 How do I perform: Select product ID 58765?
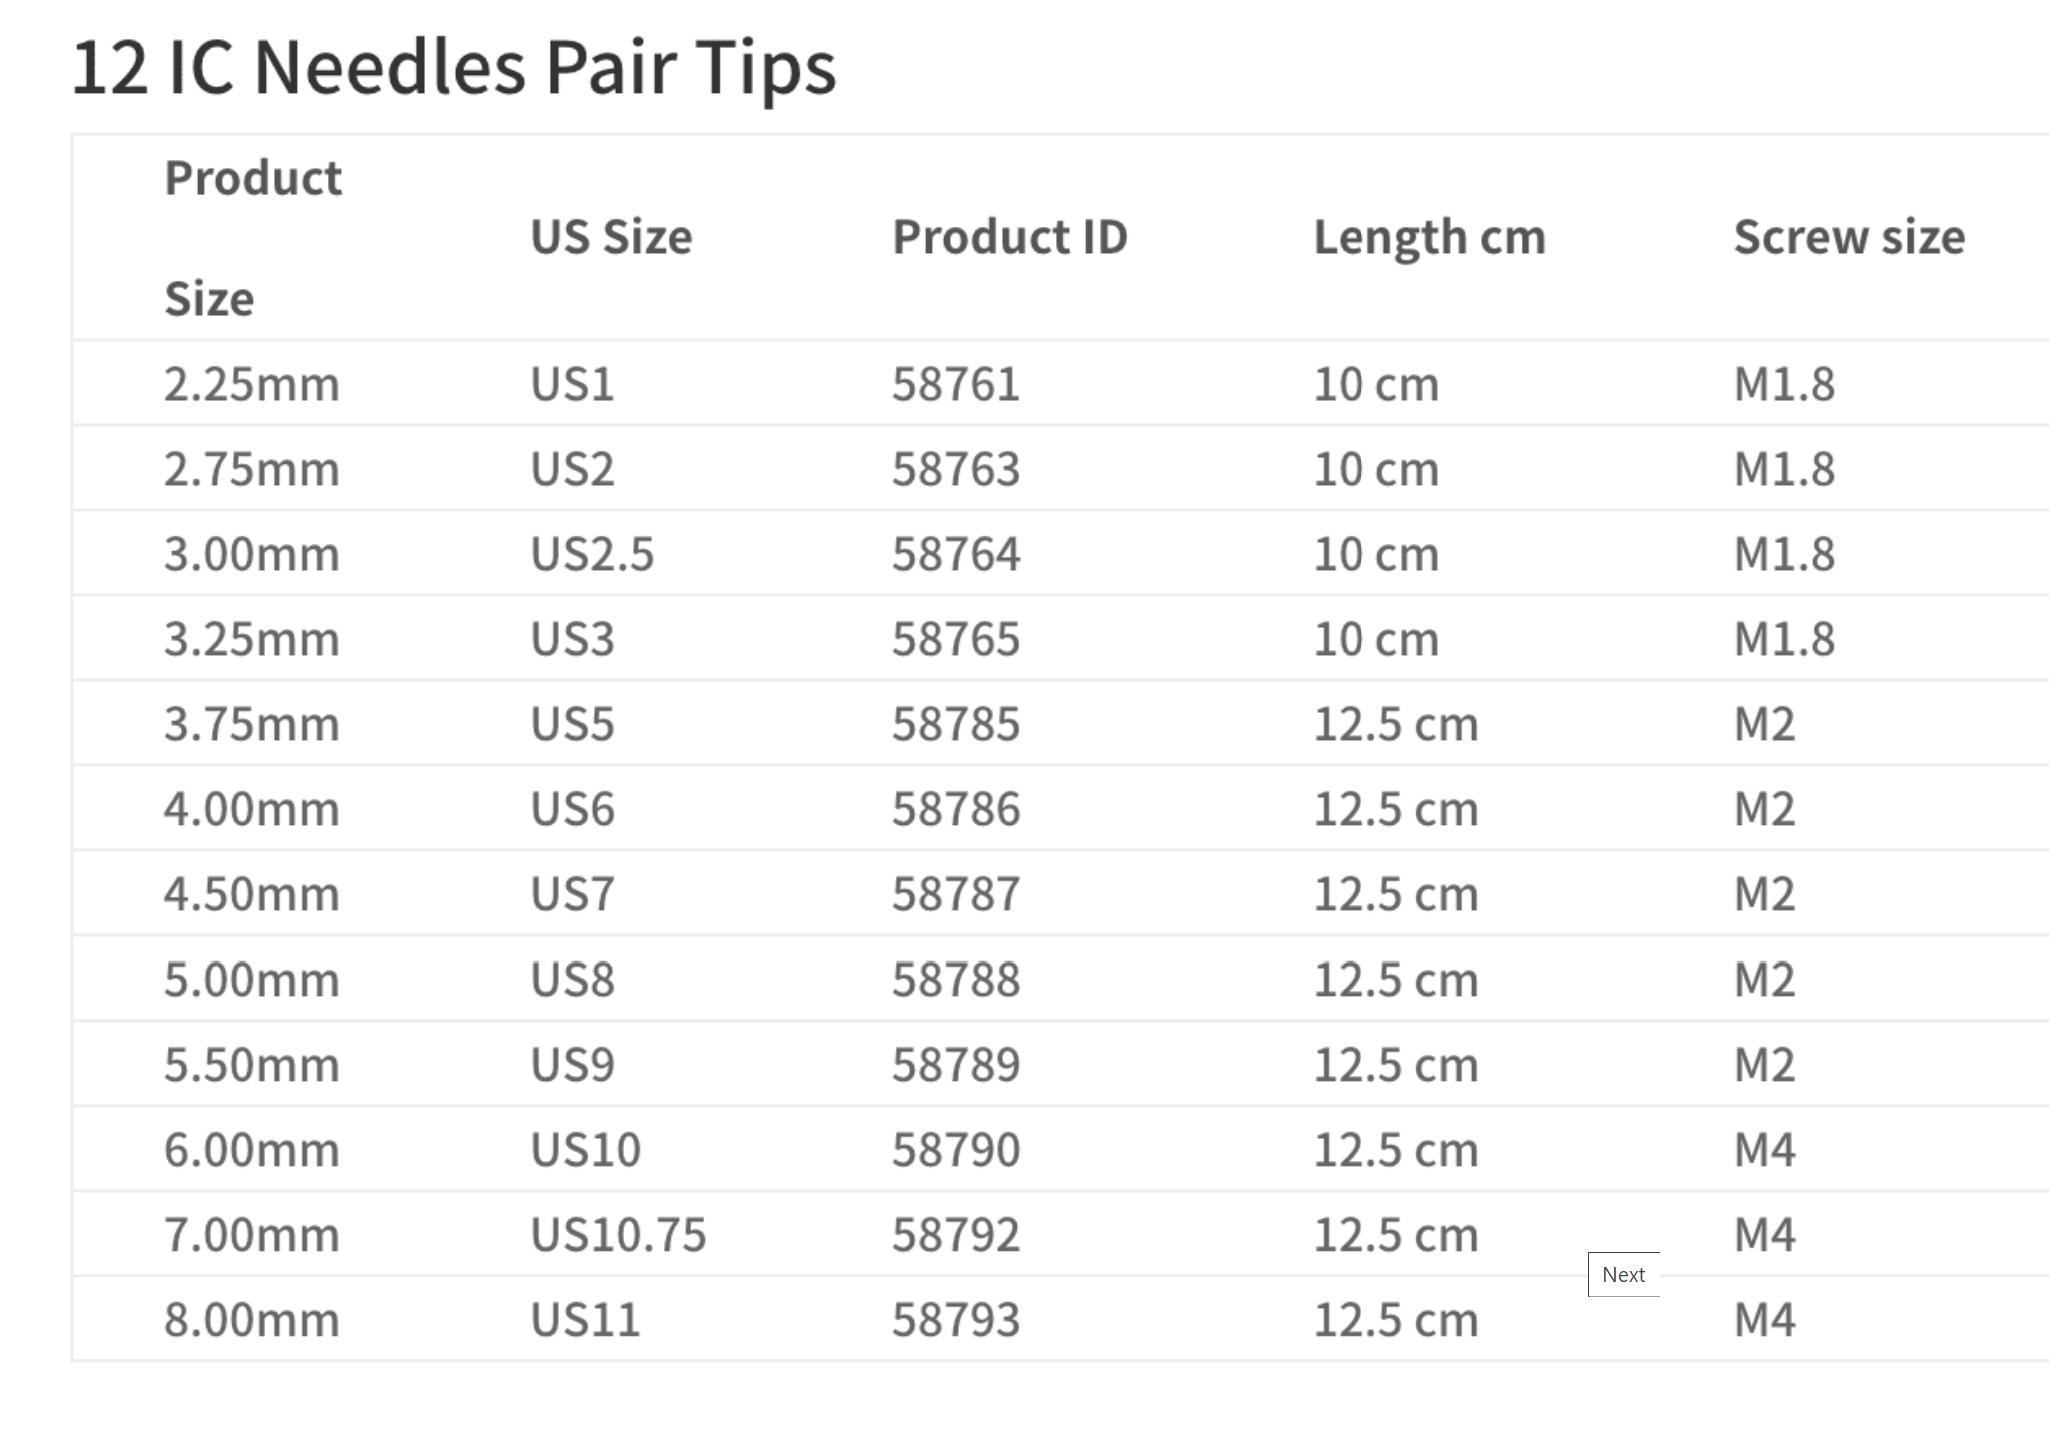955,639
